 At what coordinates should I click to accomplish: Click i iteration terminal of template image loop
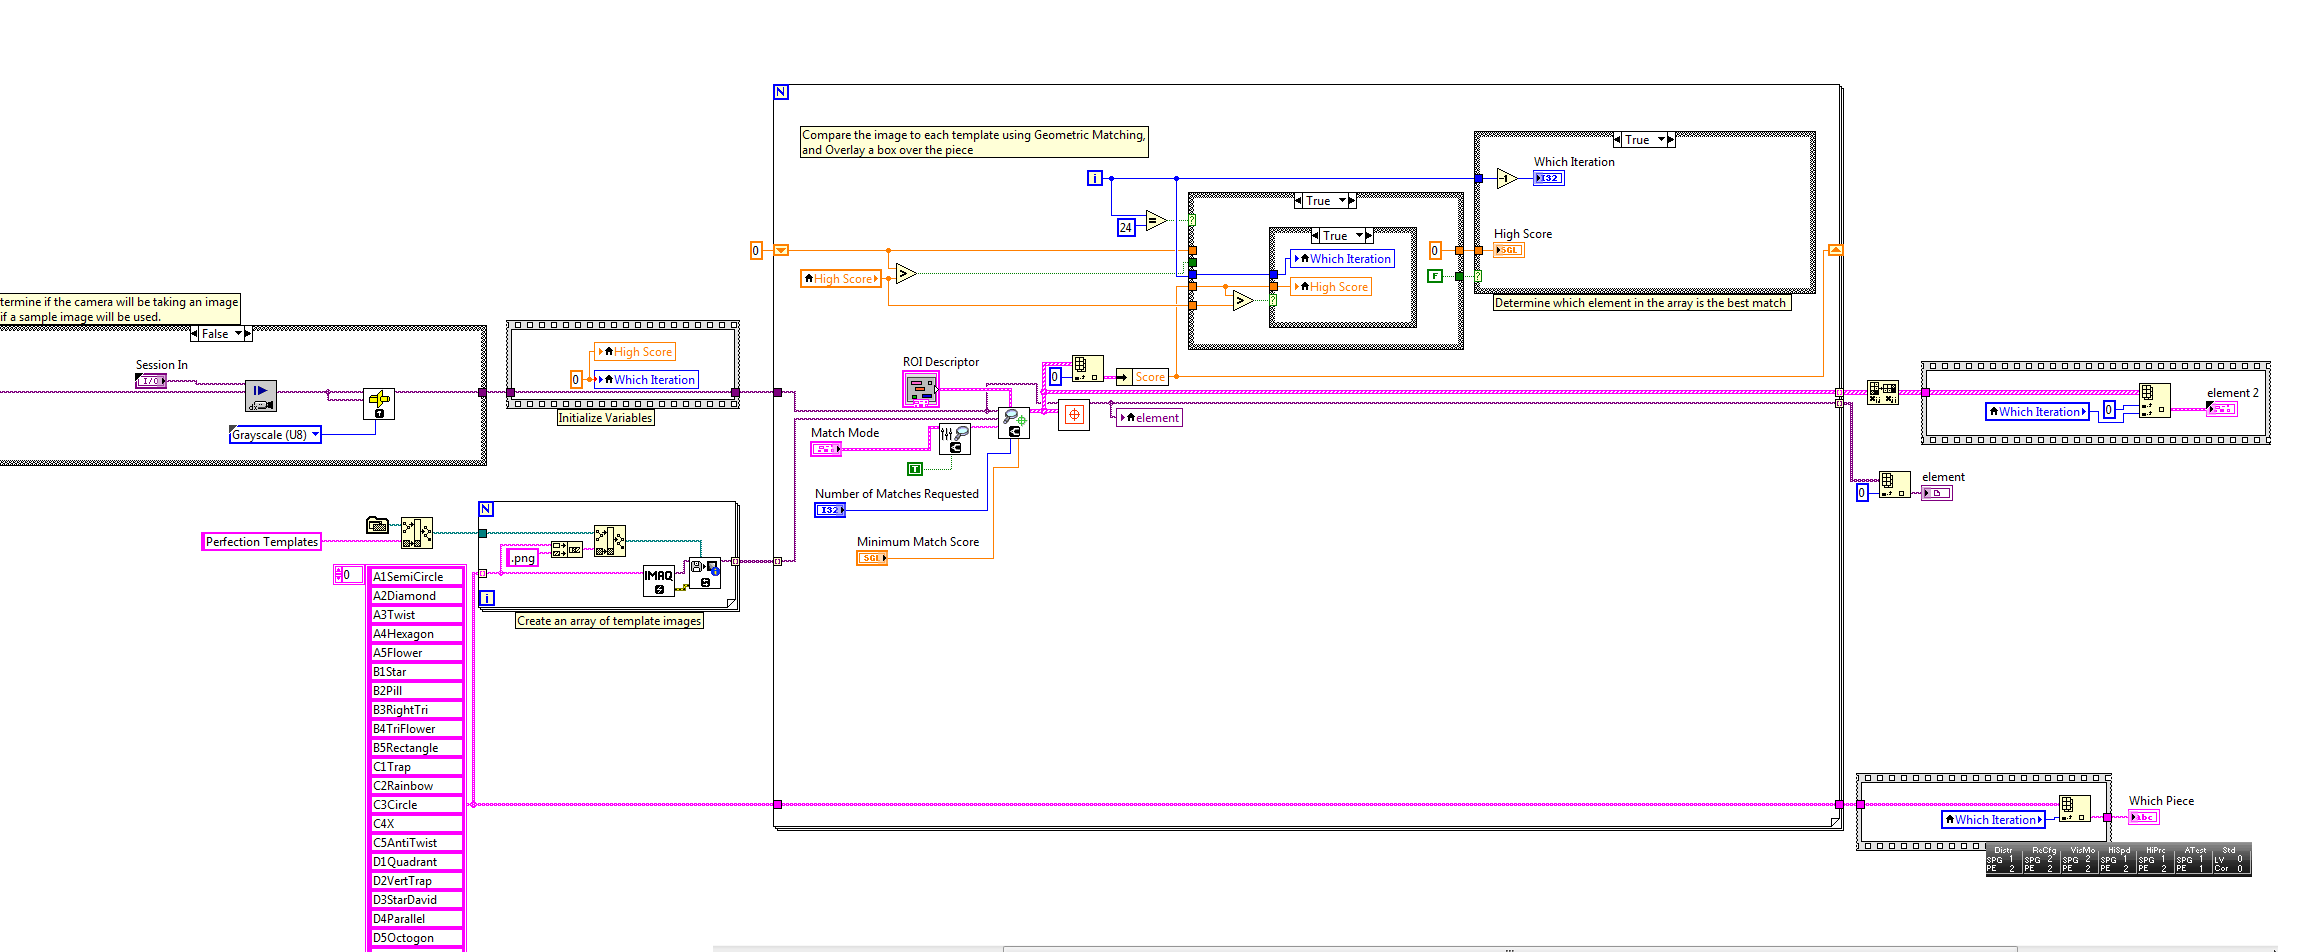(x=487, y=598)
